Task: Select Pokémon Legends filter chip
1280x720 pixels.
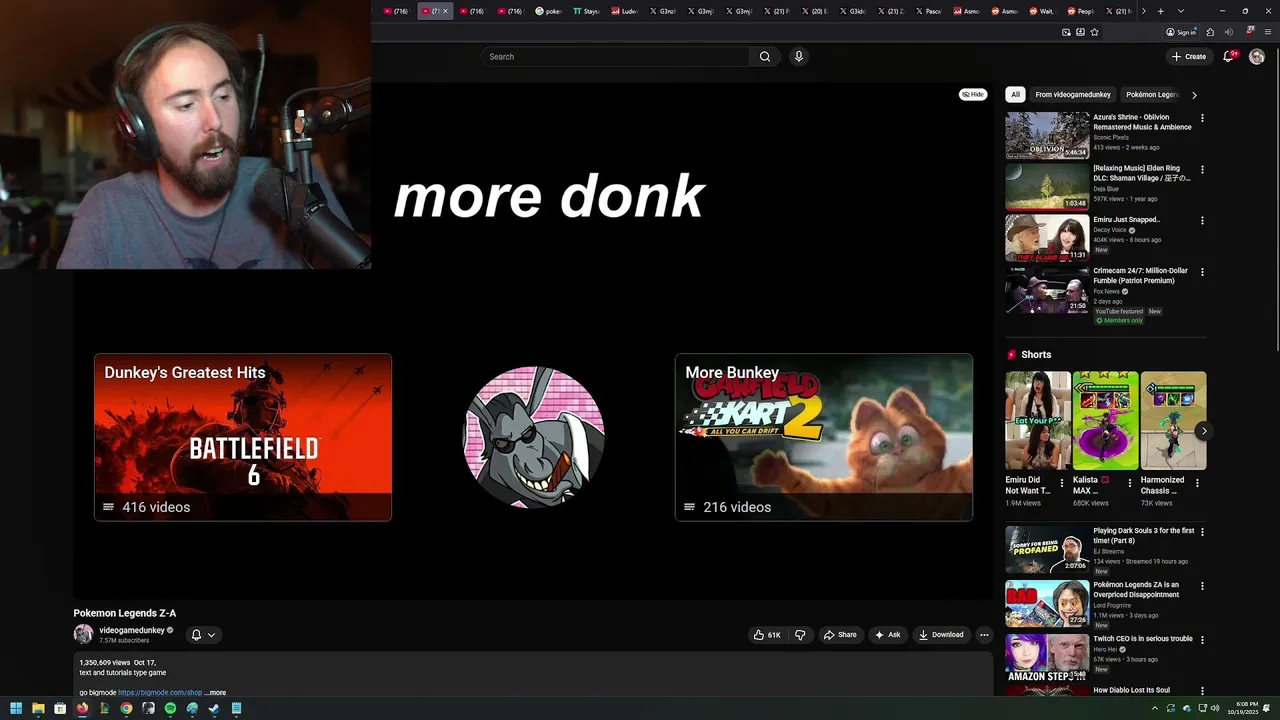Action: pyautogui.click(x=1152, y=95)
